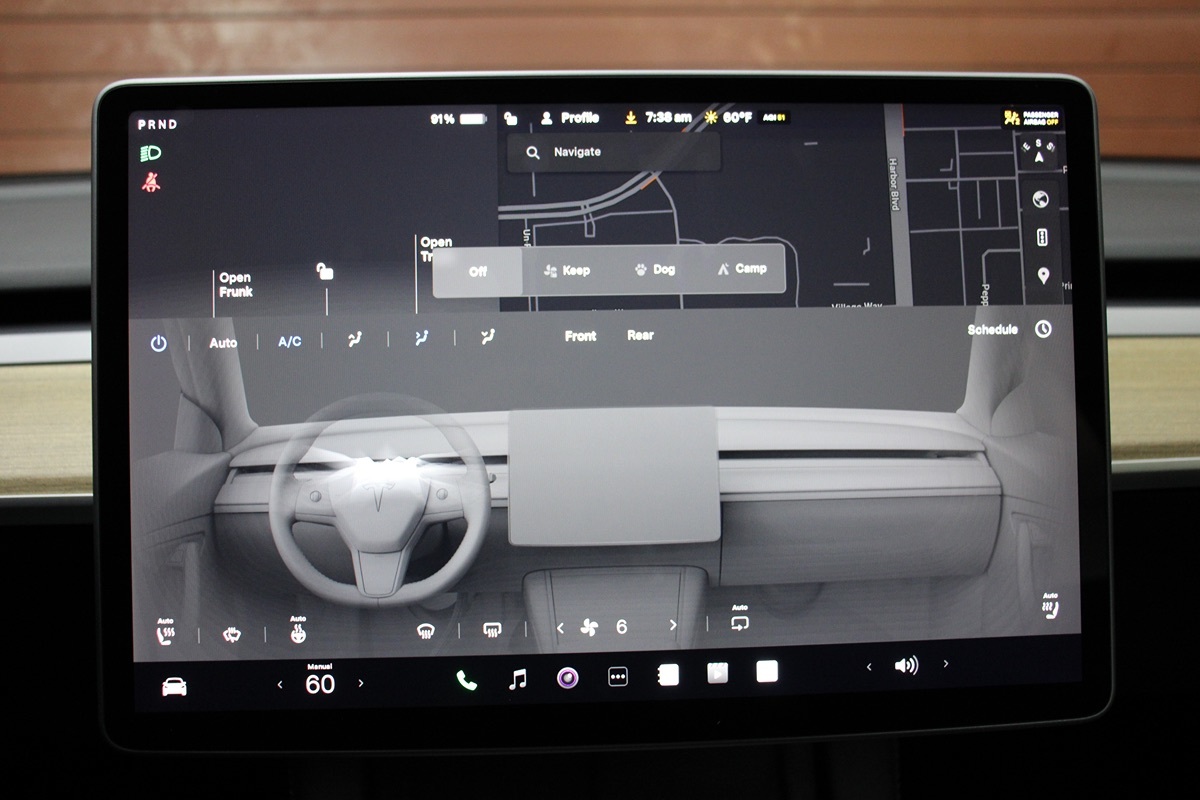Screen dimensions: 1200x800
Task: Tap the Open Frunk label
Action: 236,285
